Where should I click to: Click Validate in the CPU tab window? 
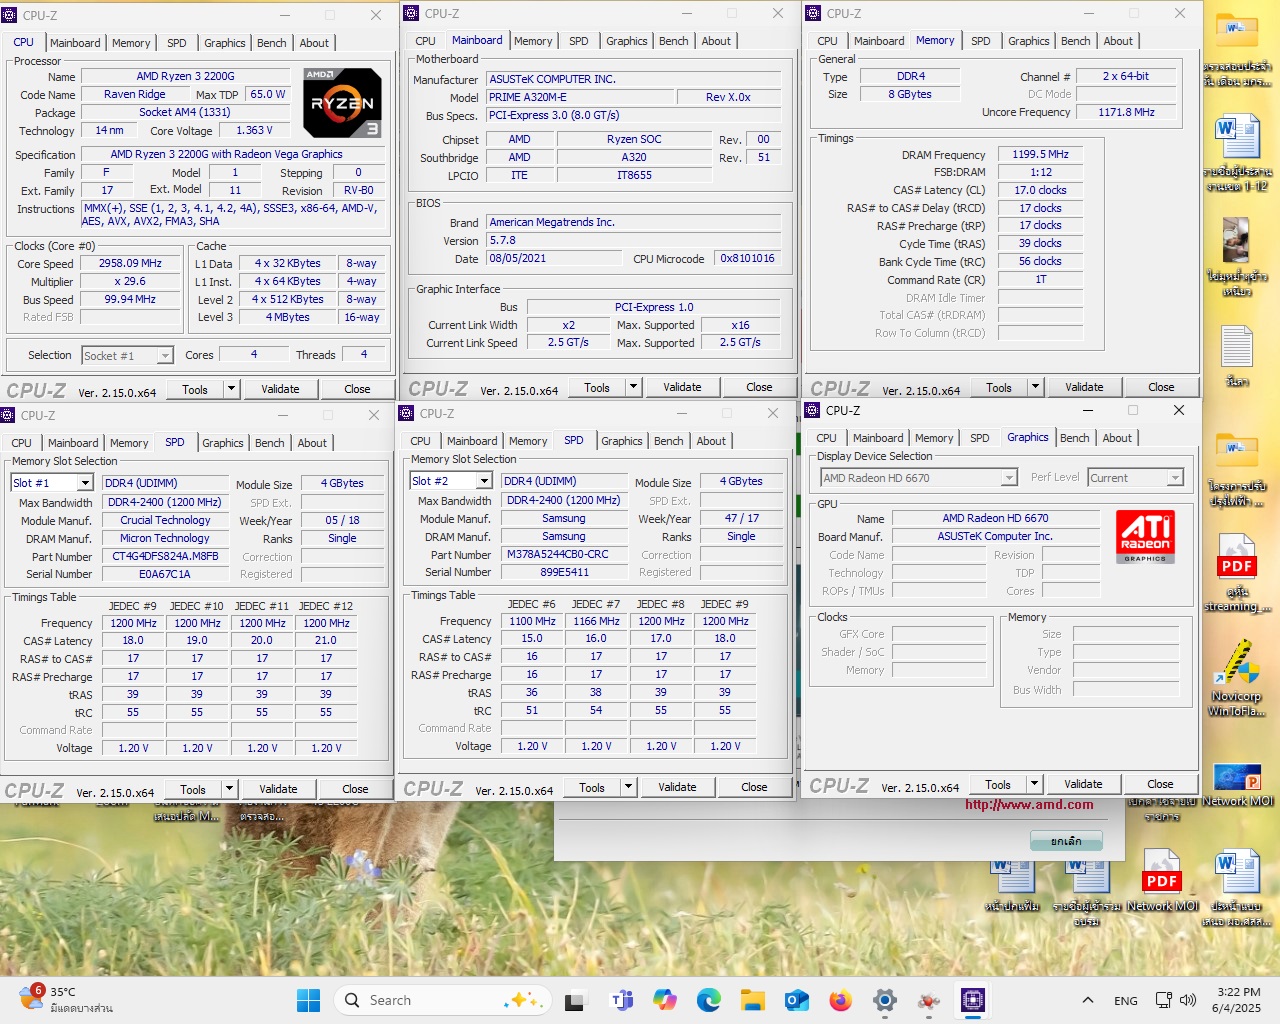280,389
